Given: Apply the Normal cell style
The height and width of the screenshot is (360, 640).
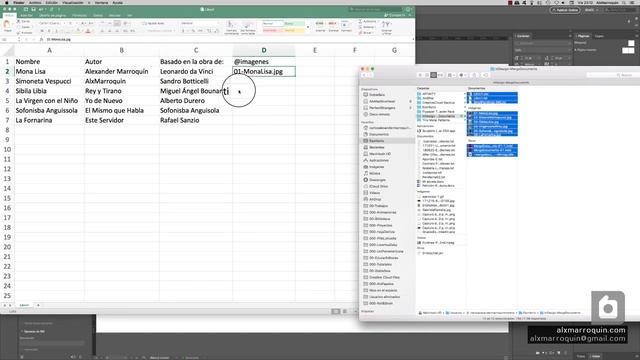Looking at the screenshot, I should point(272,24).
